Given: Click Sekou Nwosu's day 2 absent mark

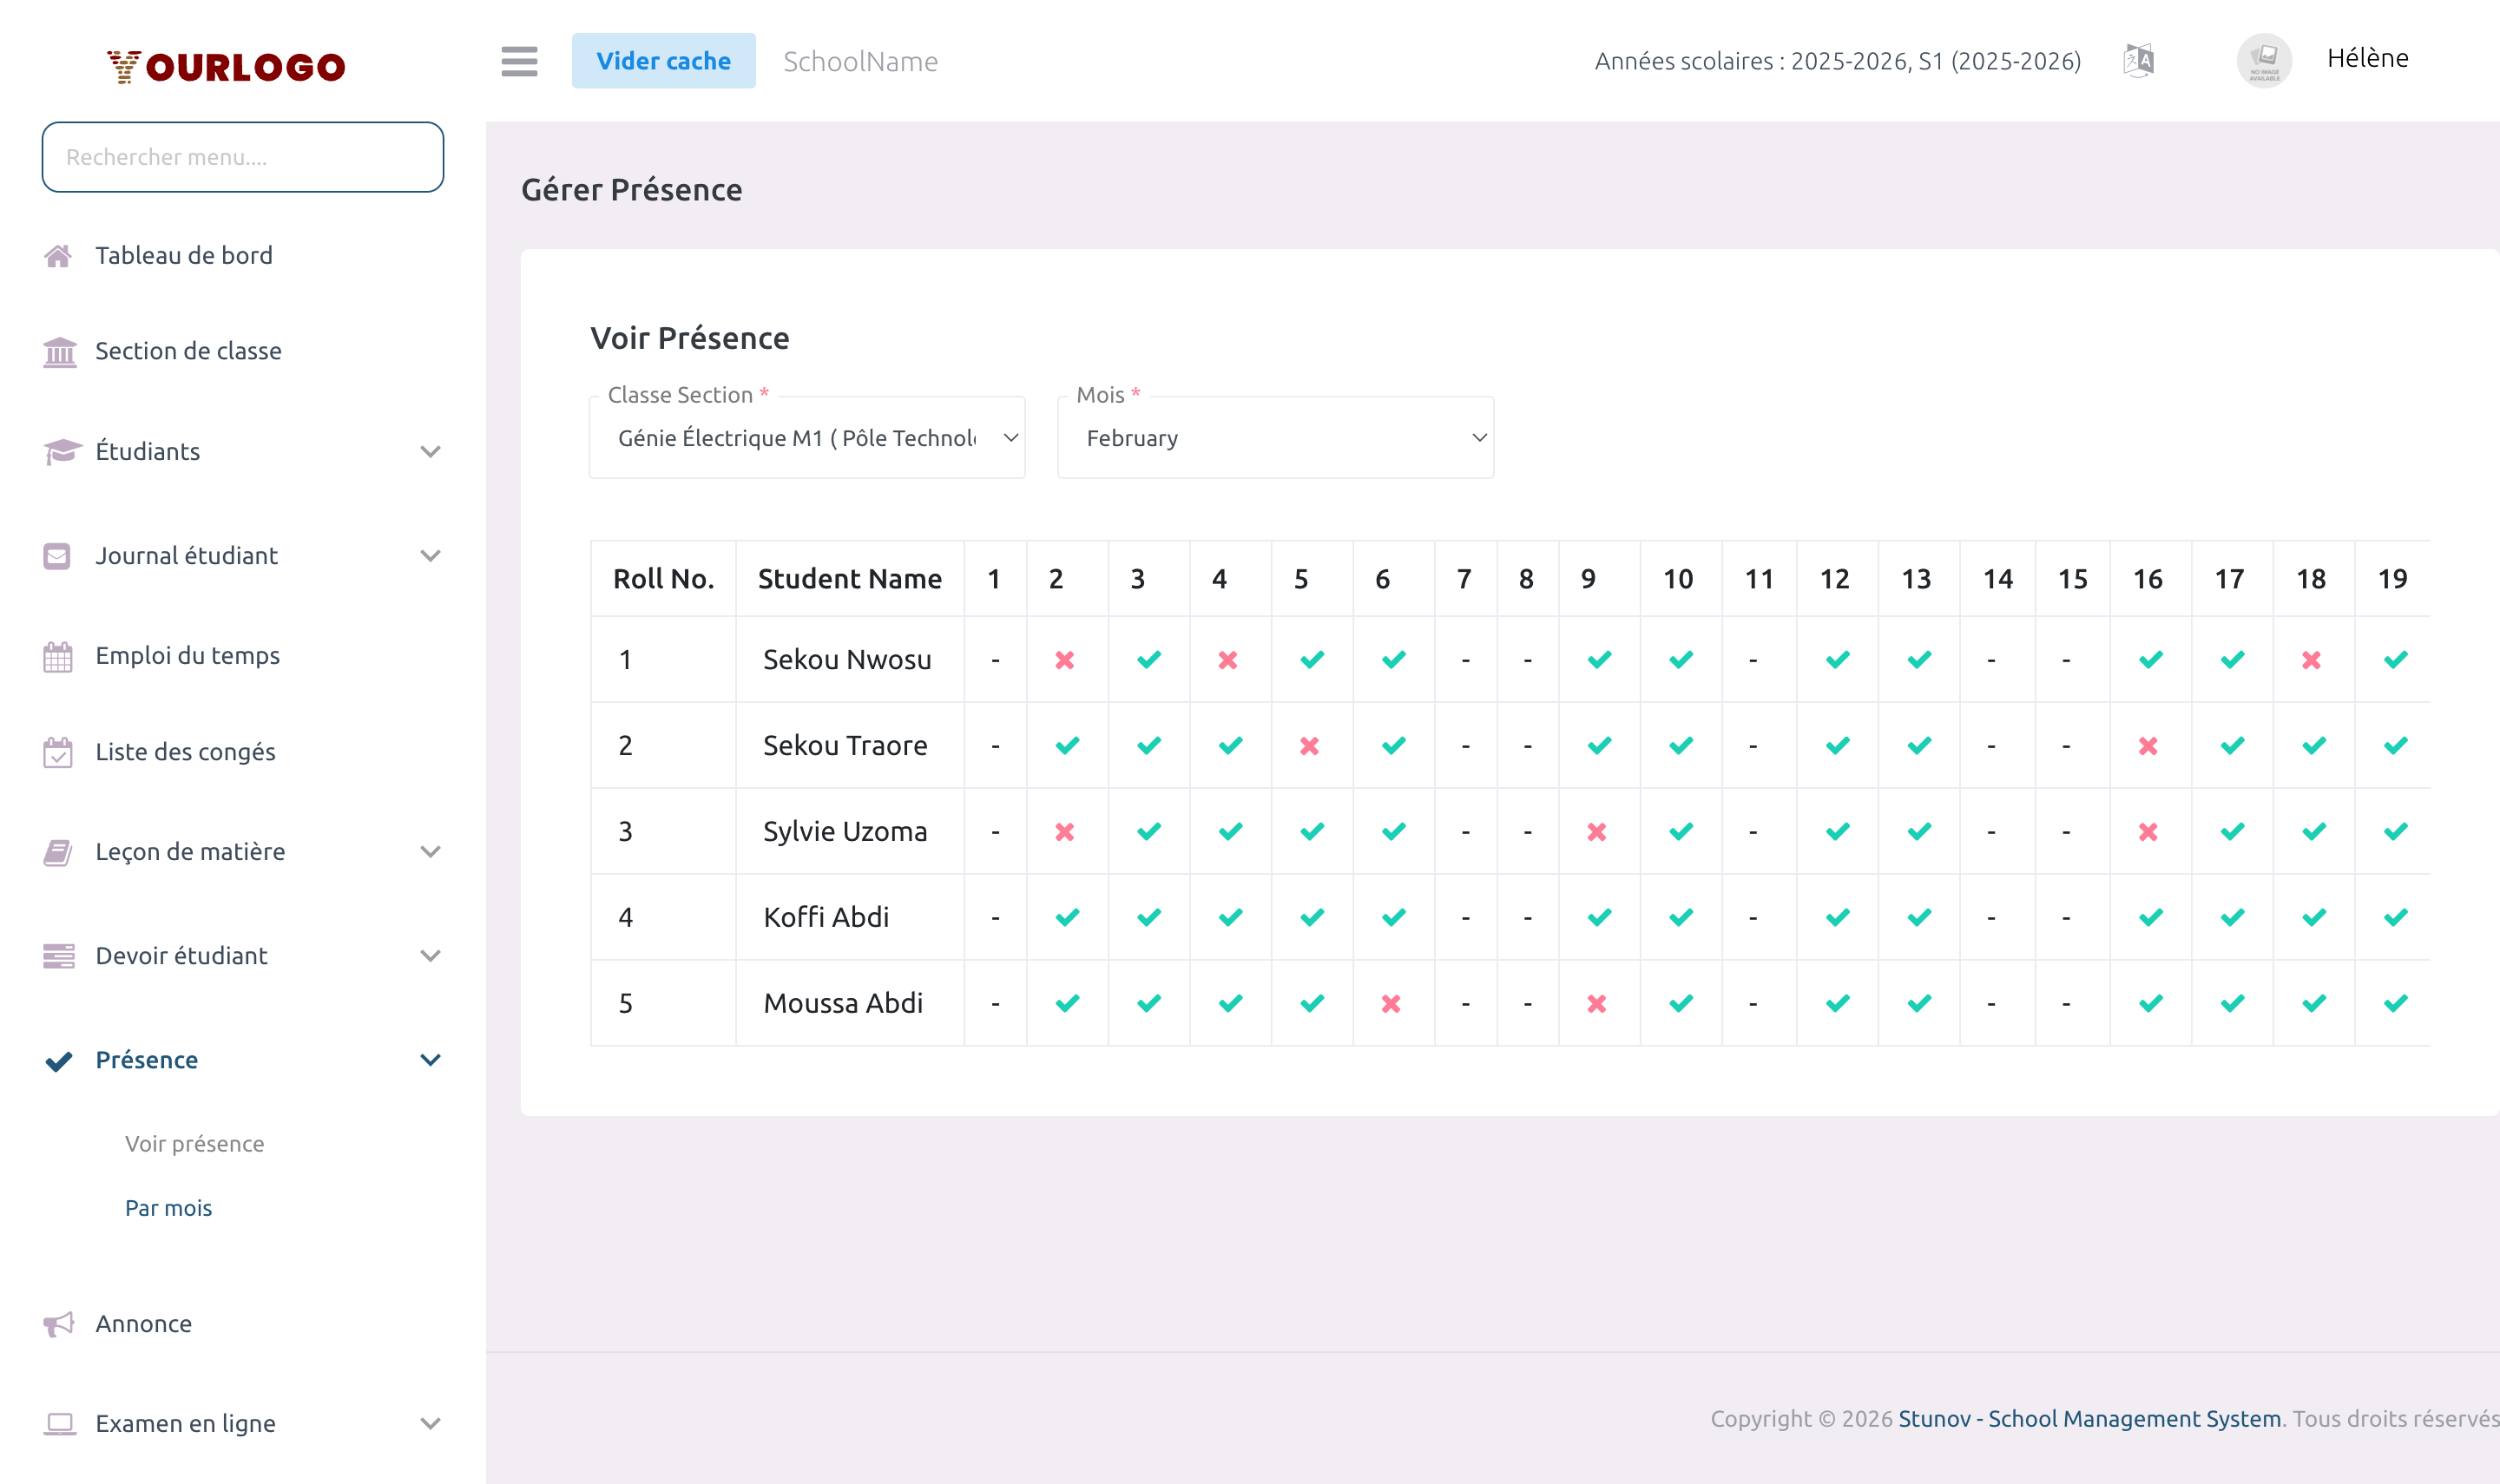Looking at the screenshot, I should click(1065, 660).
